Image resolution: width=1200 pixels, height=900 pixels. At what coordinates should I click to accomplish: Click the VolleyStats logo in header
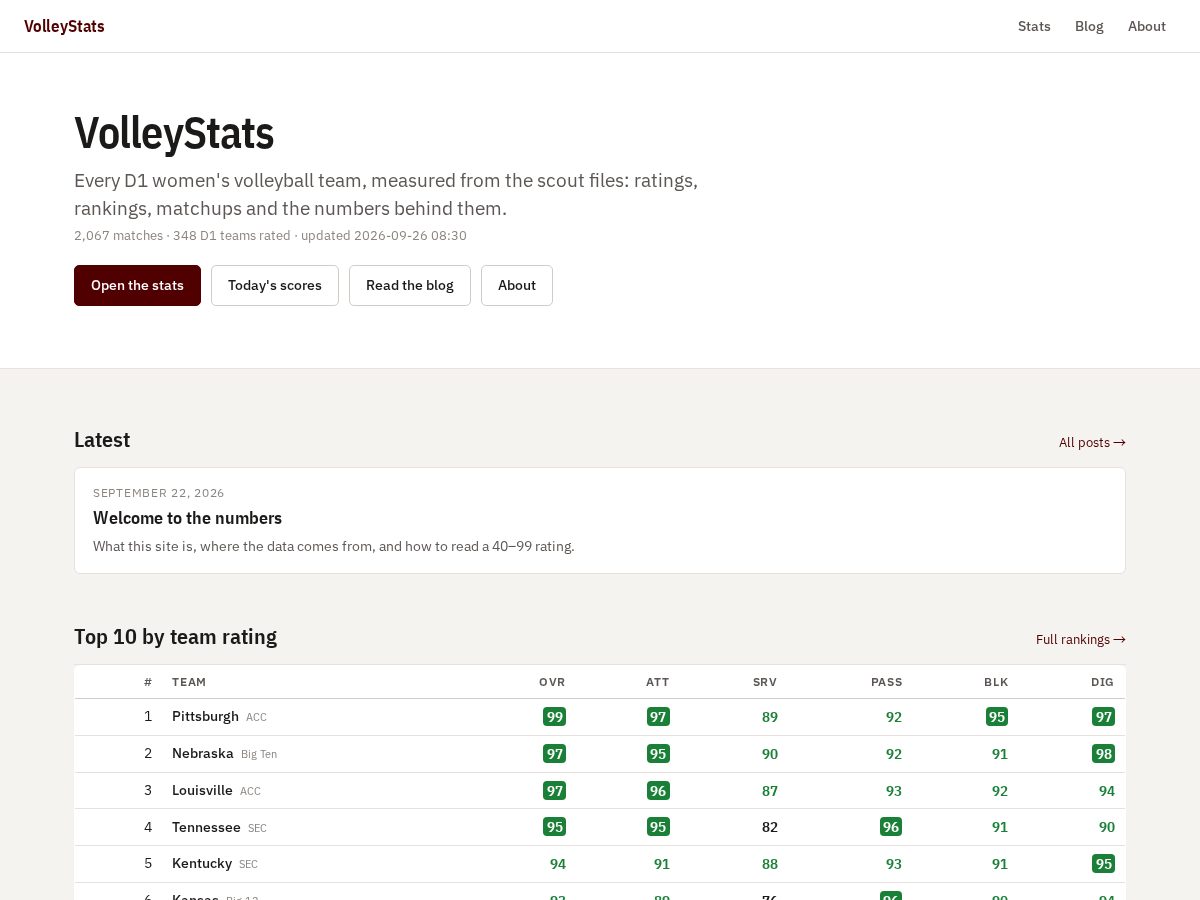coord(64,26)
